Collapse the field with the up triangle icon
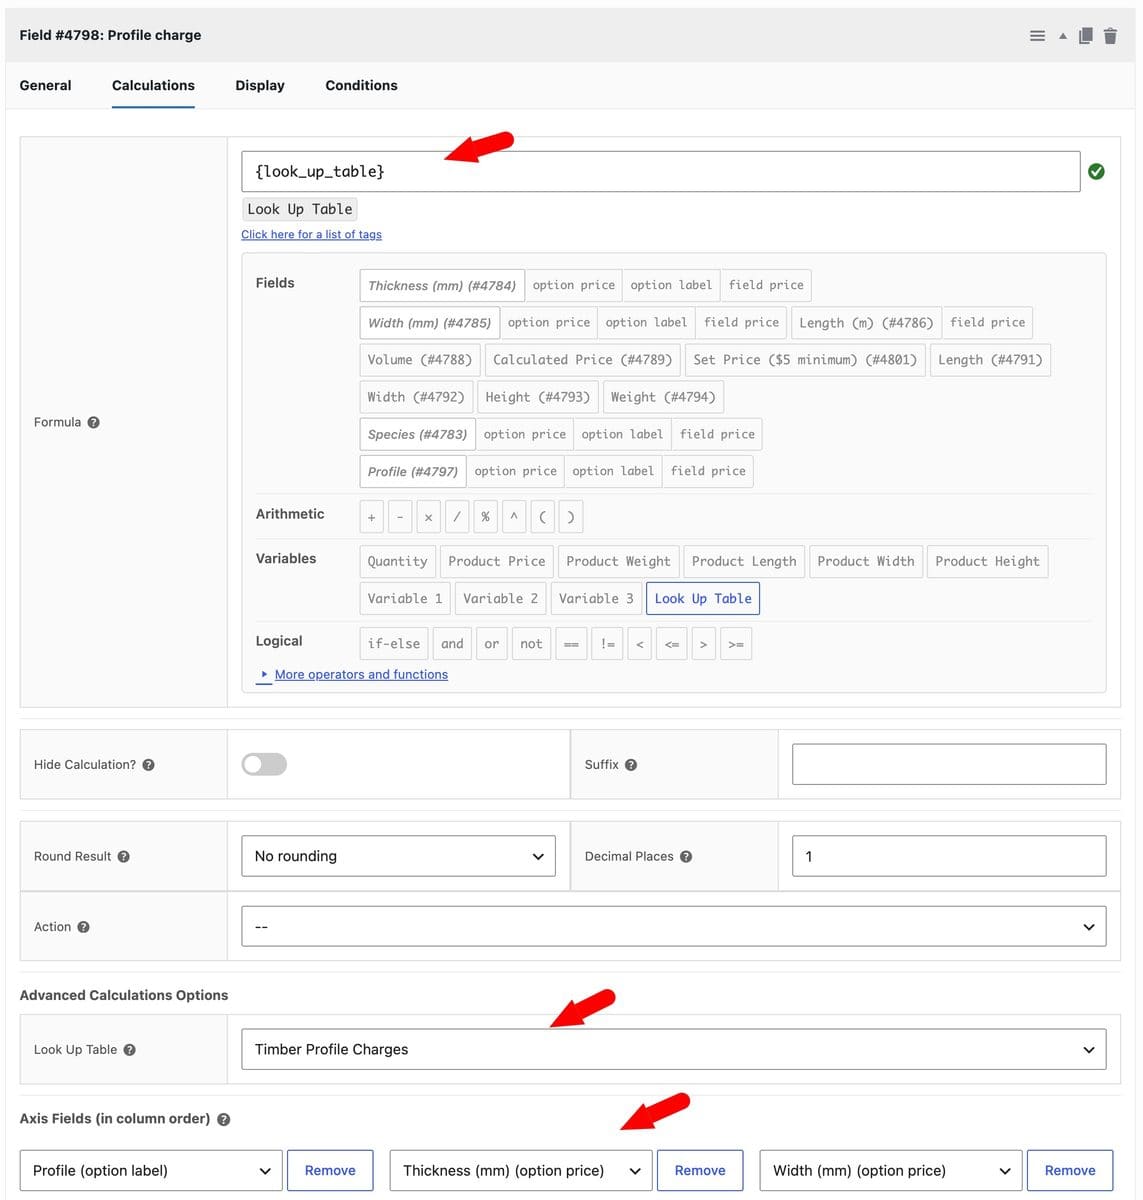1143x1200 pixels. pos(1062,36)
